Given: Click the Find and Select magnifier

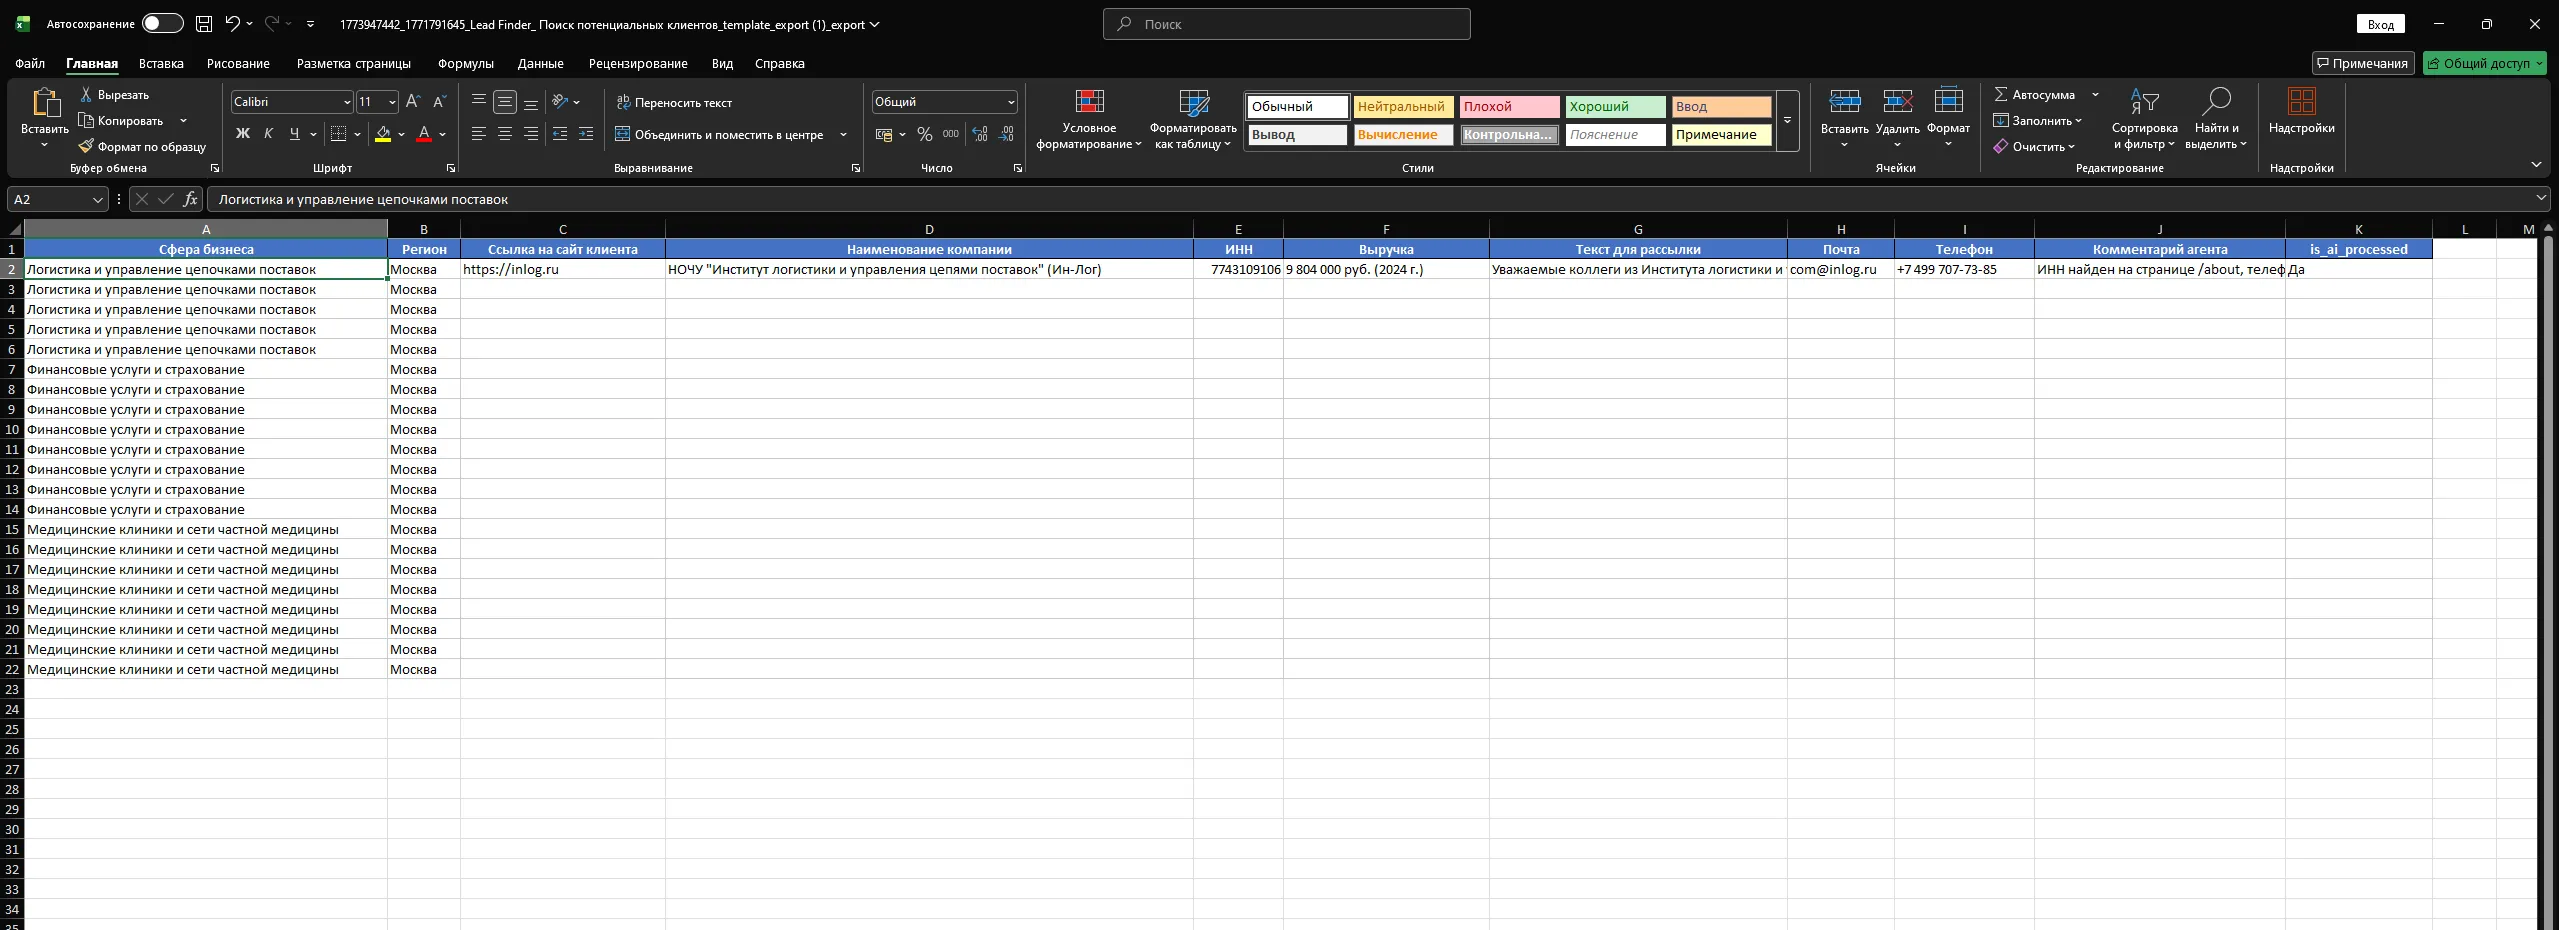Looking at the screenshot, I should click(2216, 102).
